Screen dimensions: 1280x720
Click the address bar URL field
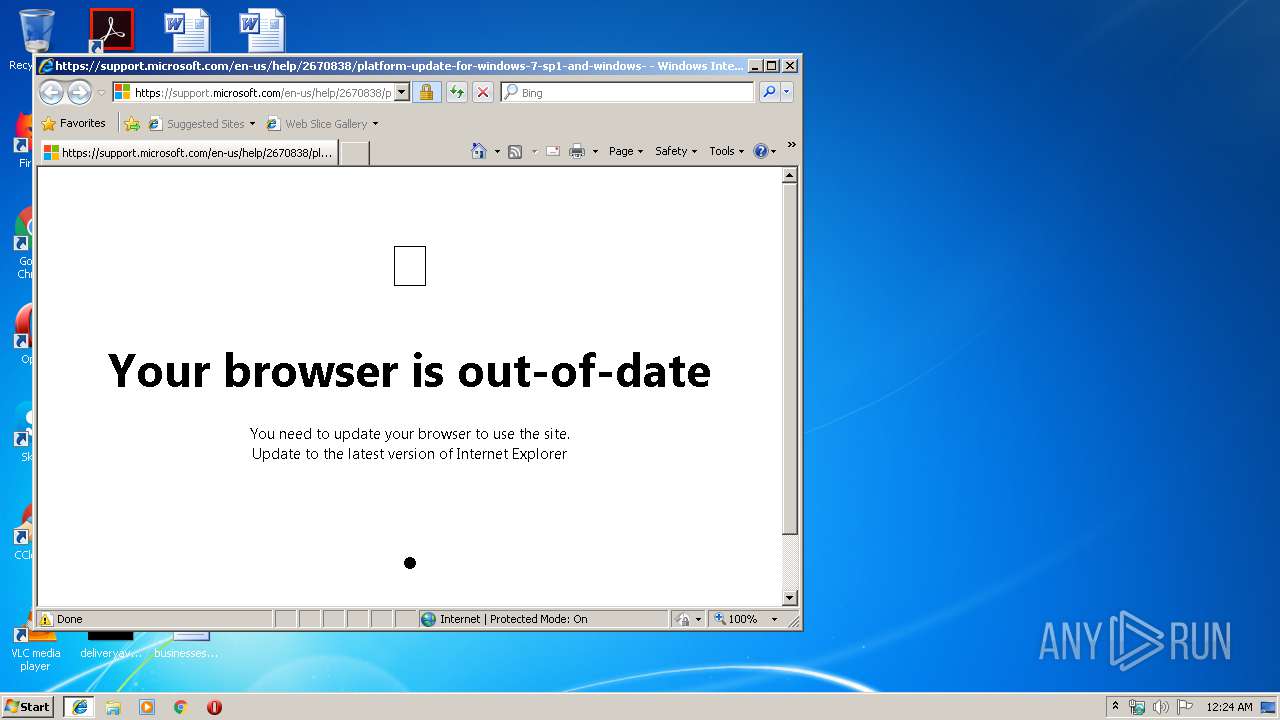point(253,92)
